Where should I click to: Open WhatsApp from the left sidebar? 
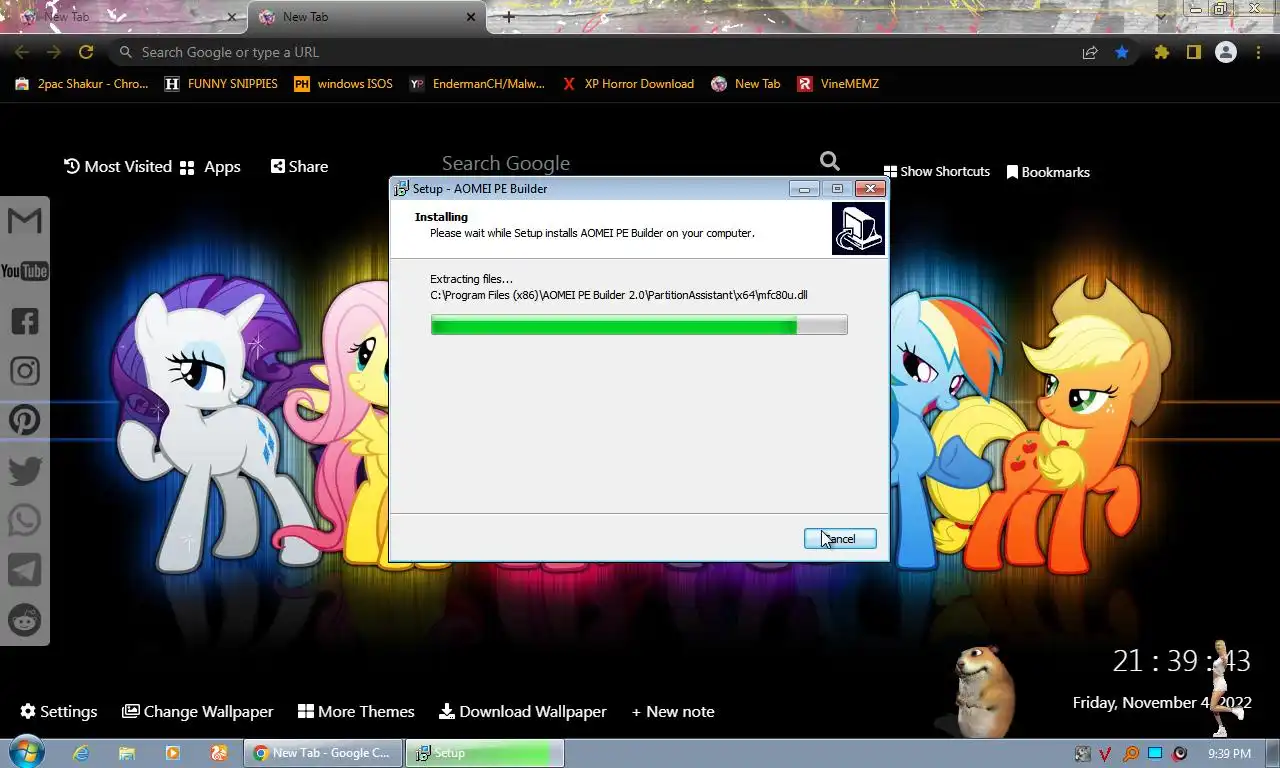click(x=25, y=520)
